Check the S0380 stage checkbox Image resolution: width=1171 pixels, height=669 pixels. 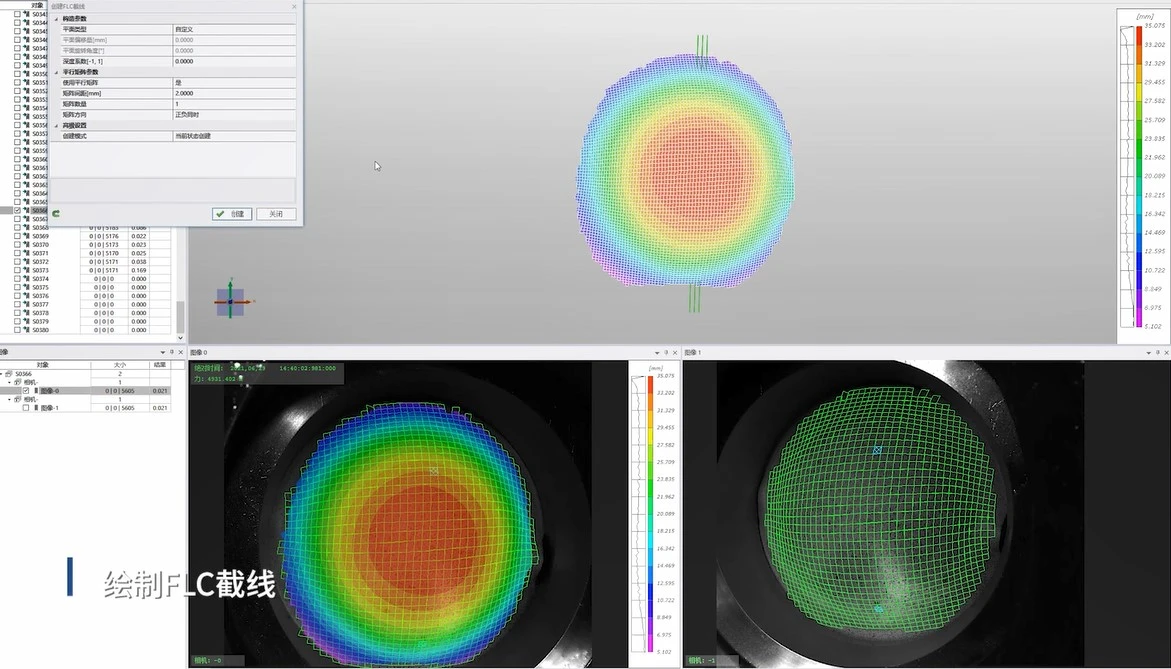[17, 330]
